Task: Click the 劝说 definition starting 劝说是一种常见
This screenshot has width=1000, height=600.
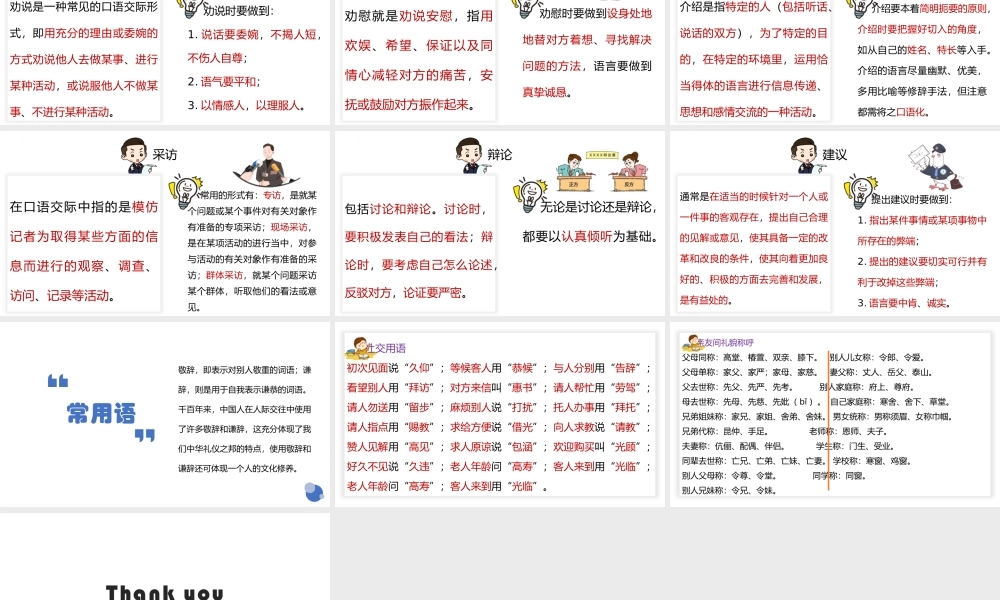Action: (x=84, y=60)
